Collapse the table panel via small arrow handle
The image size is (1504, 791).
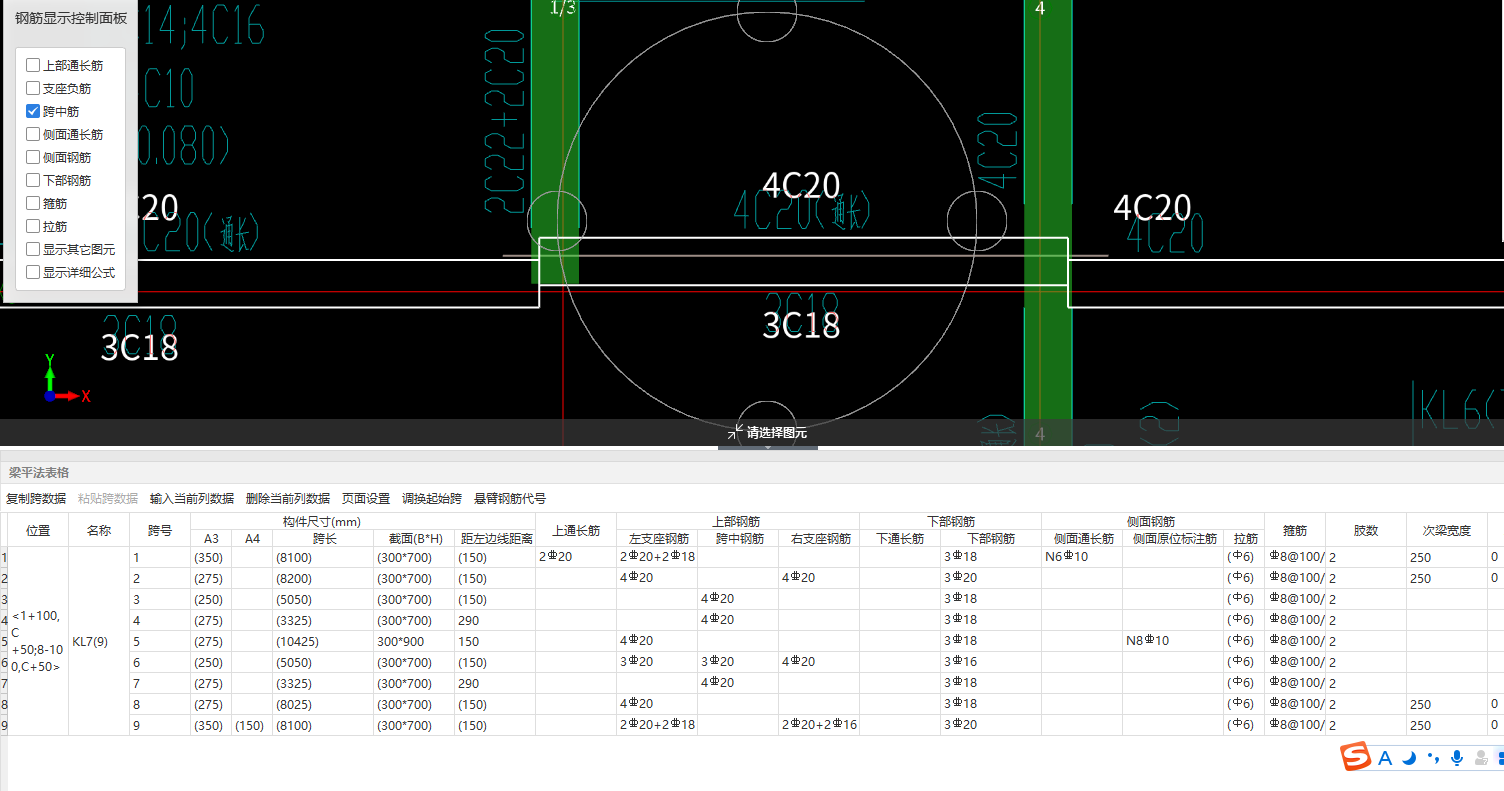768,447
